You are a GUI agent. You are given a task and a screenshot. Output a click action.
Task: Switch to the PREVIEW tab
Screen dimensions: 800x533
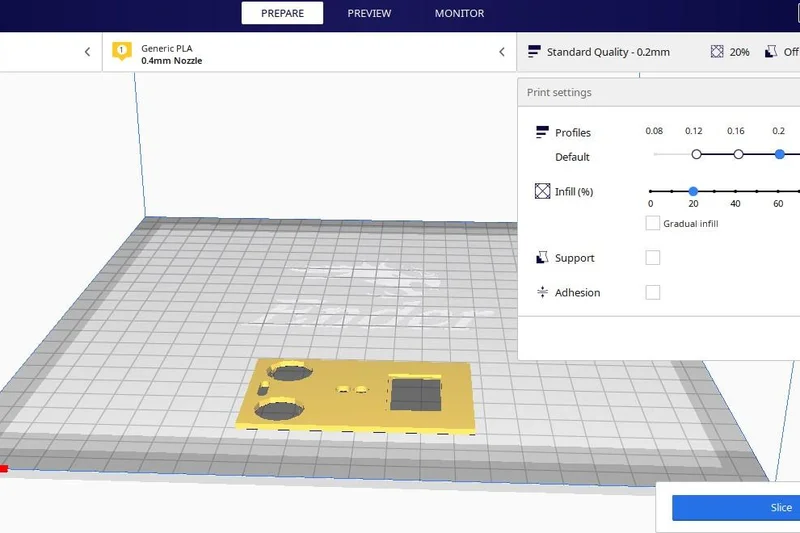pyautogui.click(x=369, y=13)
